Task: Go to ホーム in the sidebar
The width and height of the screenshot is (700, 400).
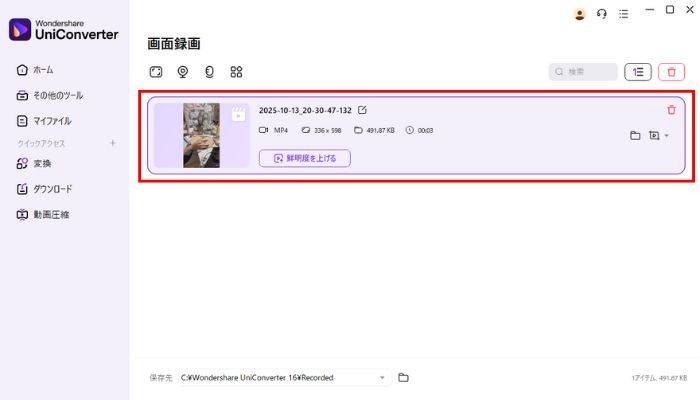Action: point(43,70)
